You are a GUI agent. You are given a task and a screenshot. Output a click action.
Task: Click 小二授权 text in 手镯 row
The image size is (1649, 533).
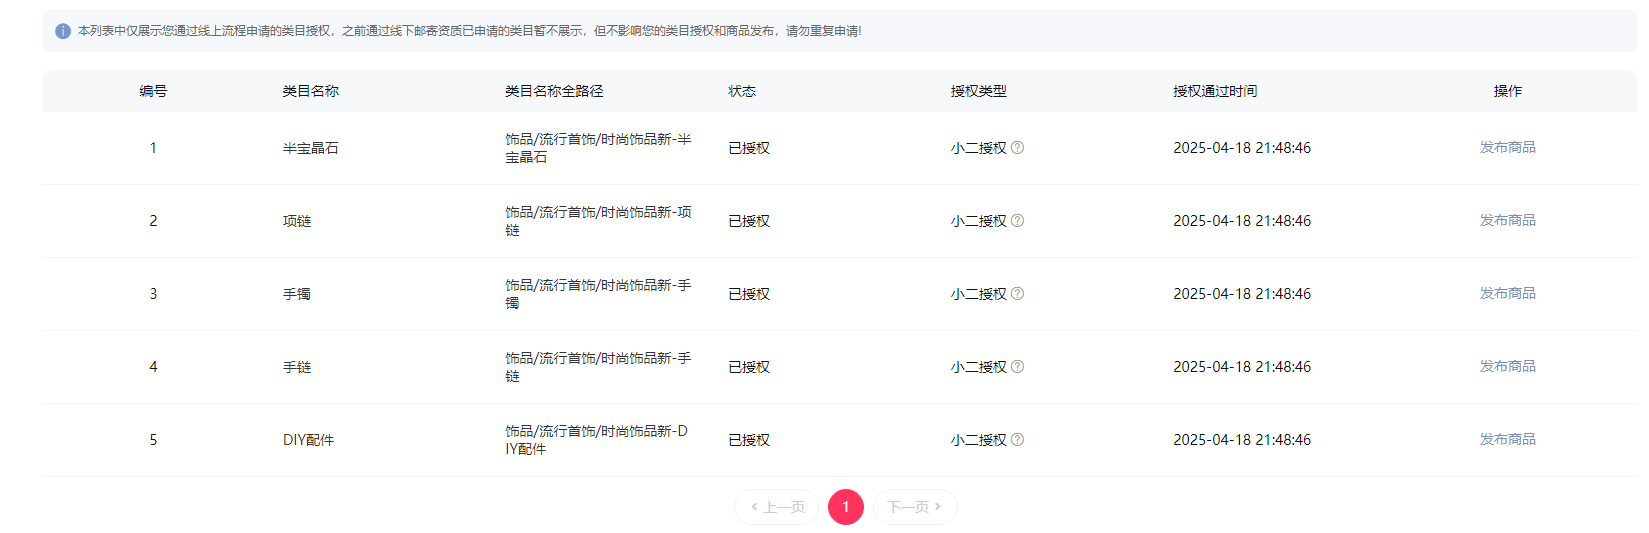point(979,294)
